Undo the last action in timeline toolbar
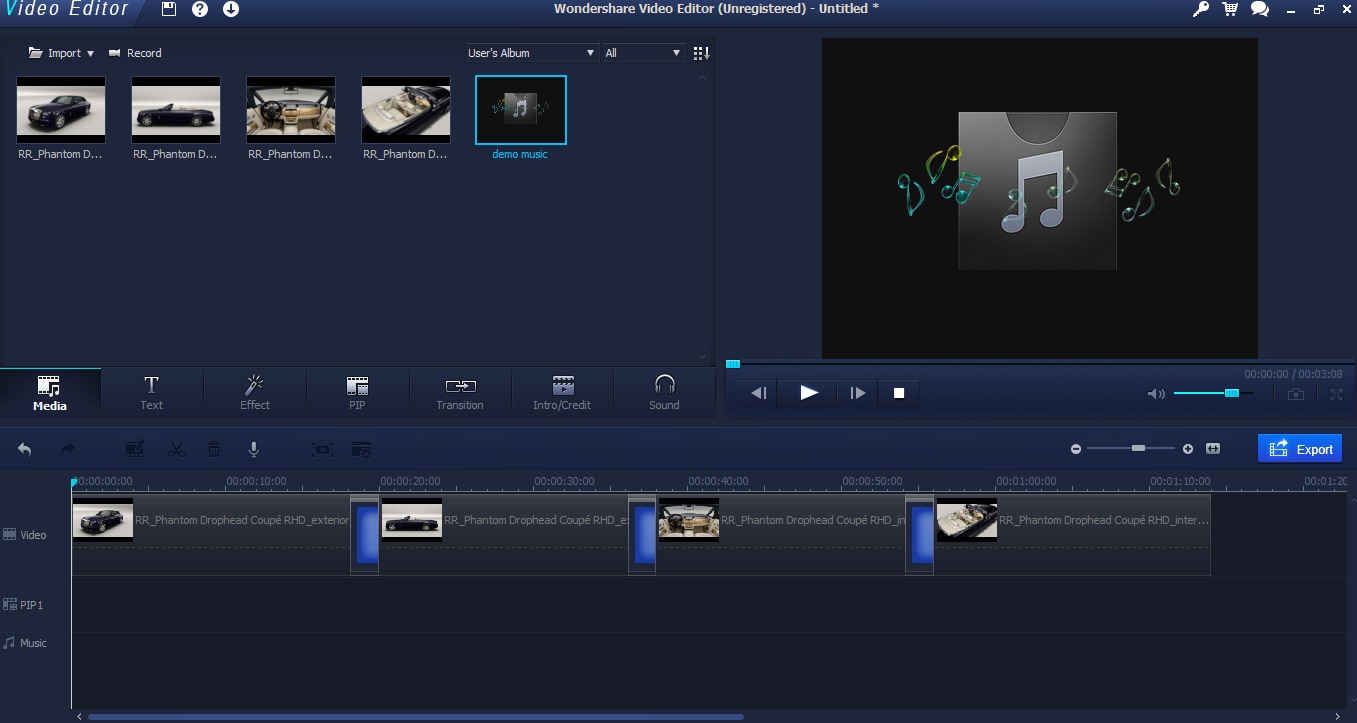The width and height of the screenshot is (1357, 723). 24,450
